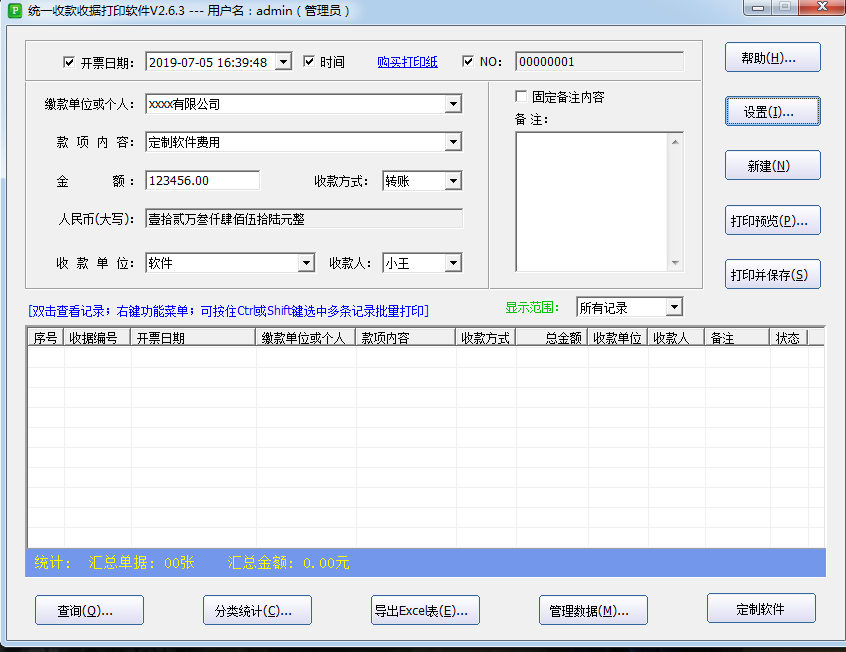The width and height of the screenshot is (846, 652).
Task: Open the 帮助(H) button
Action: tap(772, 58)
